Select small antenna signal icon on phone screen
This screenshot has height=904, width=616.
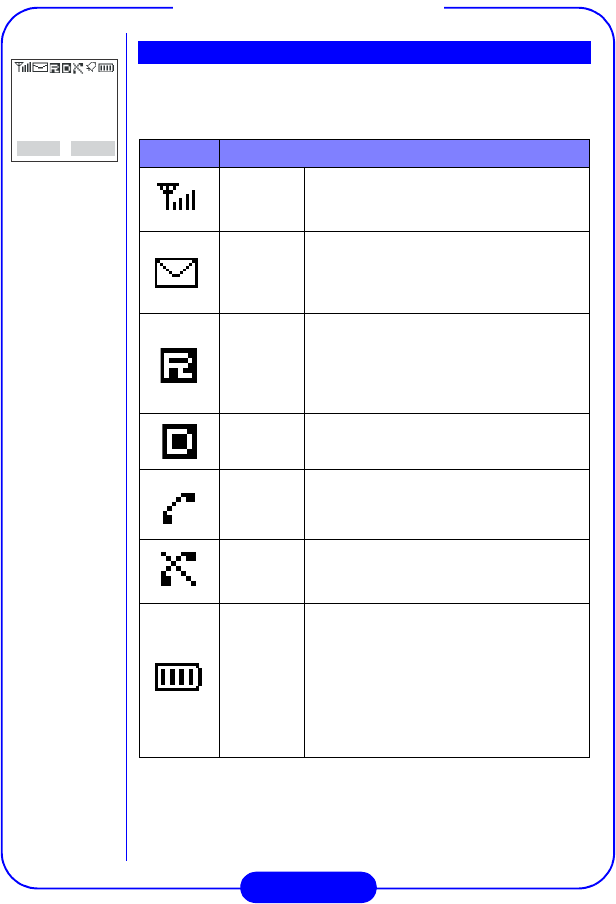[x=23, y=67]
